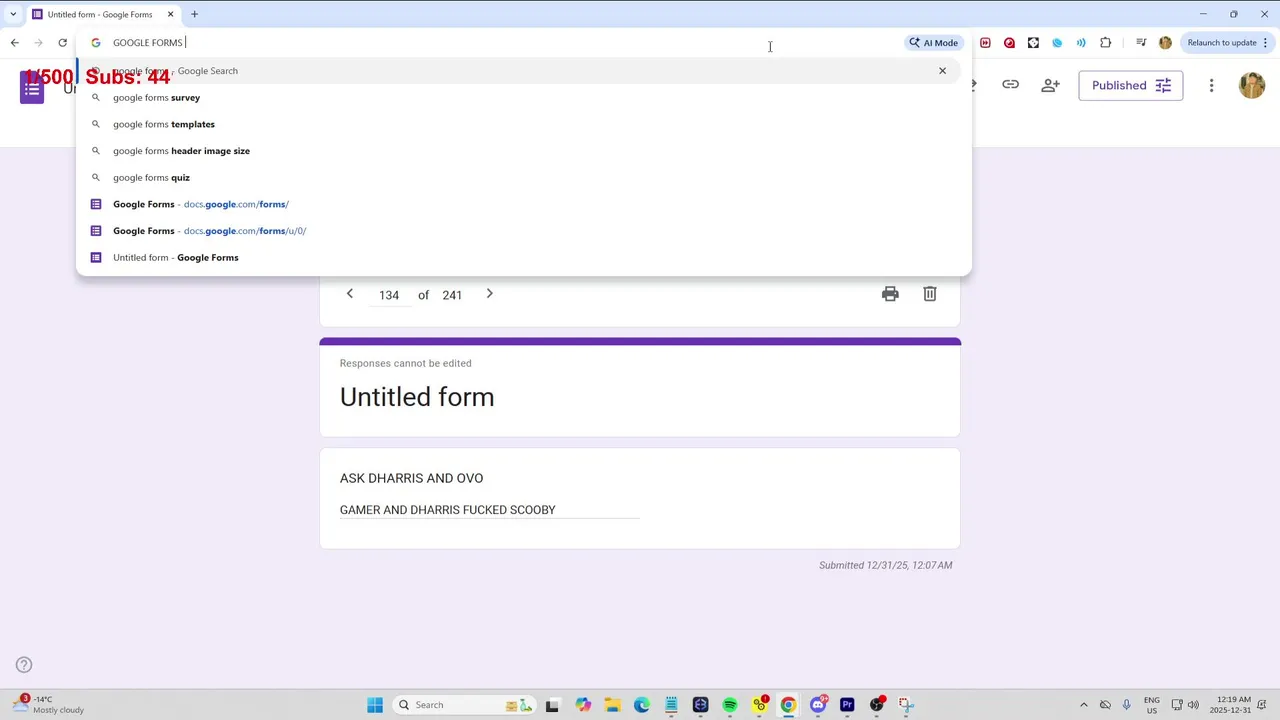Open add collaborators icon
This screenshot has width=1280, height=720.
(x=1050, y=85)
